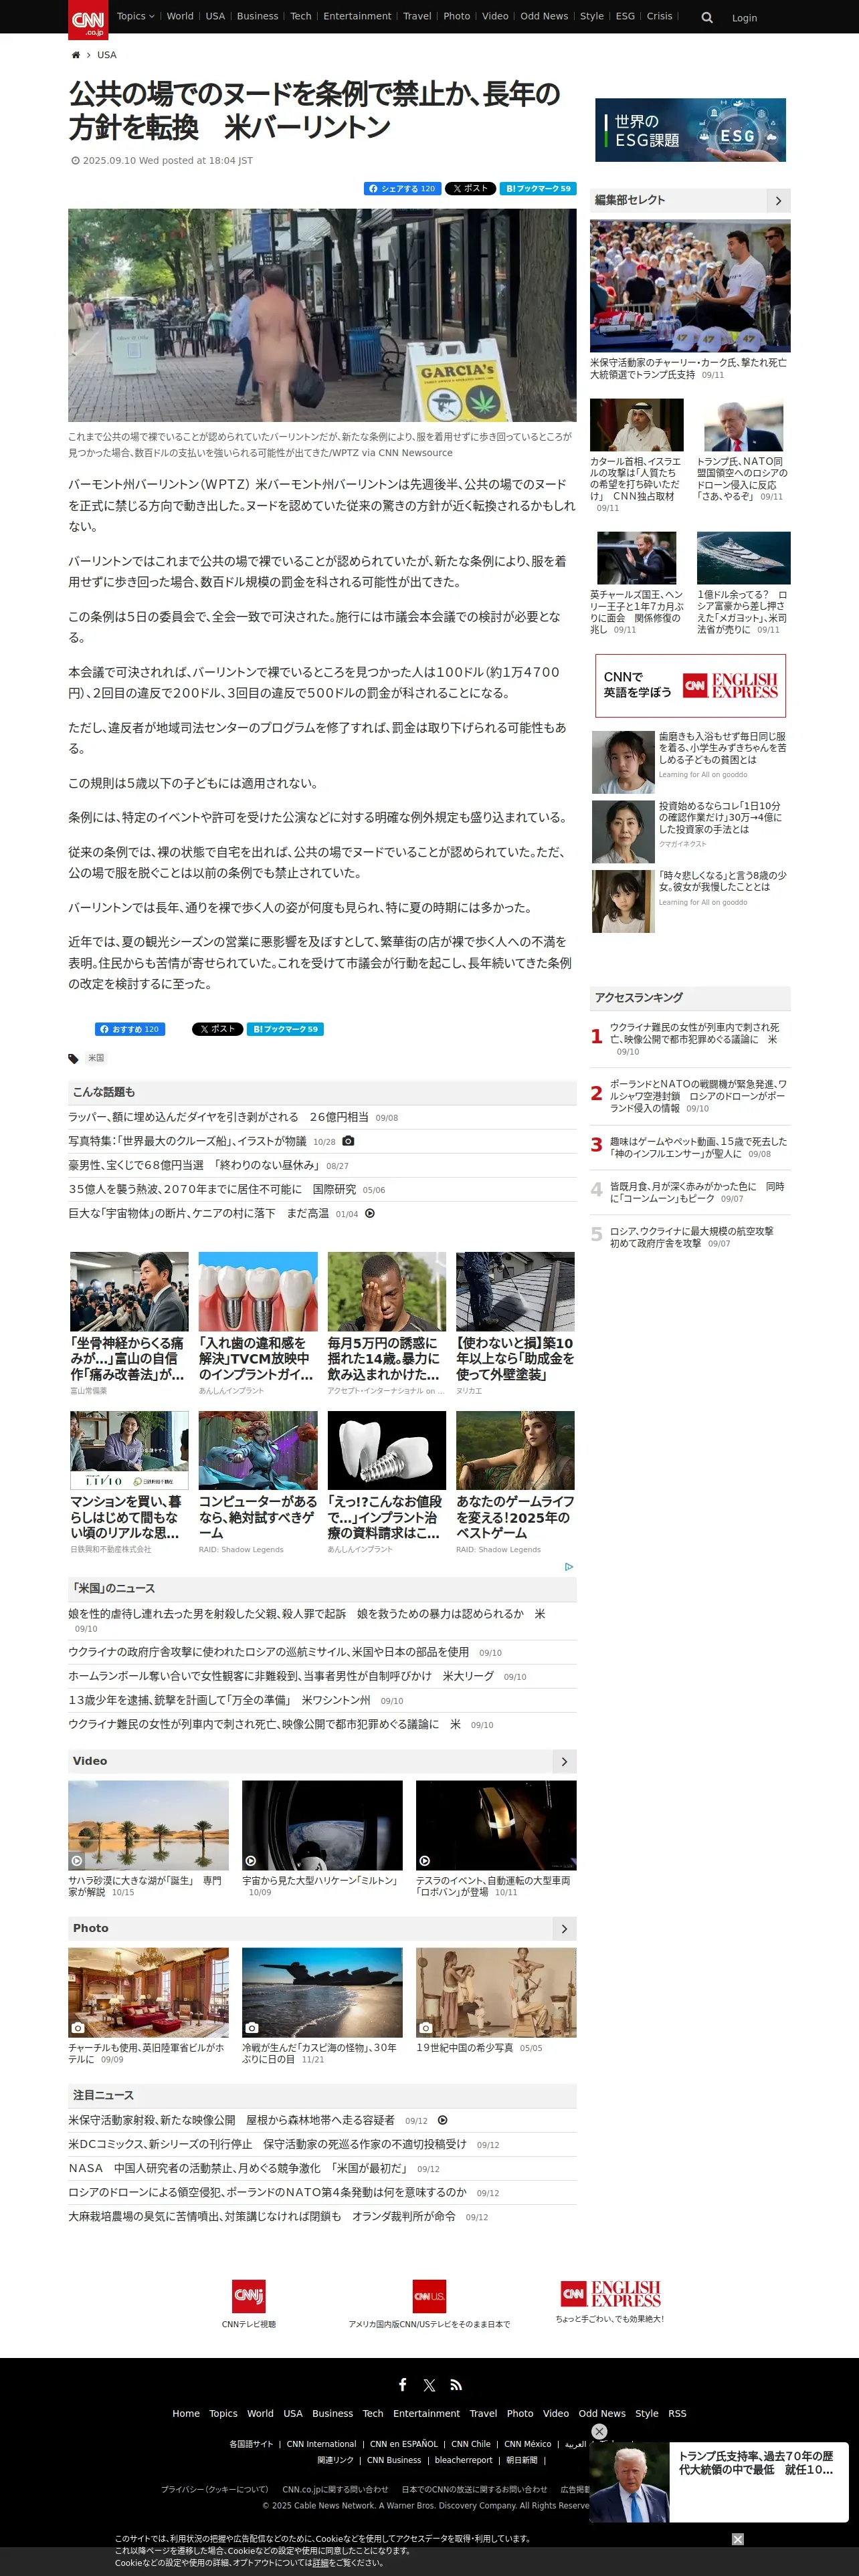
Task: Open Business in top navigation
Action: point(257,16)
